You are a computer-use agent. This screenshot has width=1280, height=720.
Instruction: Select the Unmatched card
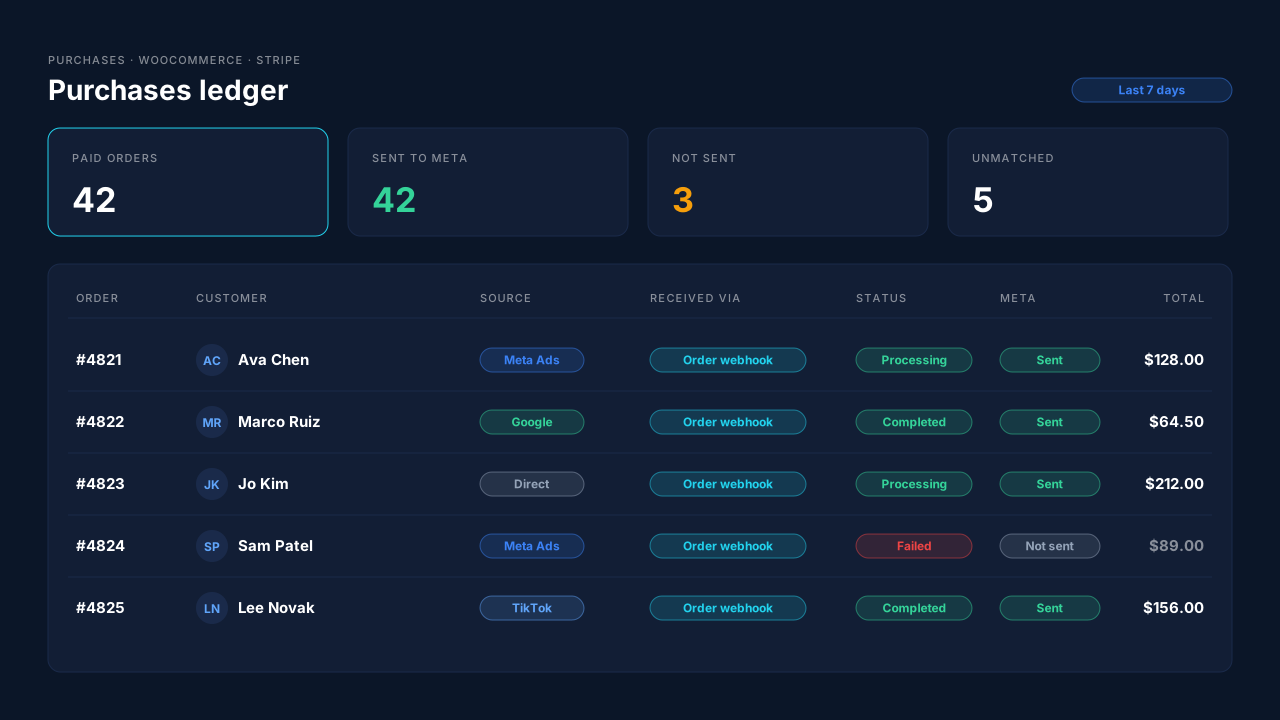click(x=1088, y=182)
